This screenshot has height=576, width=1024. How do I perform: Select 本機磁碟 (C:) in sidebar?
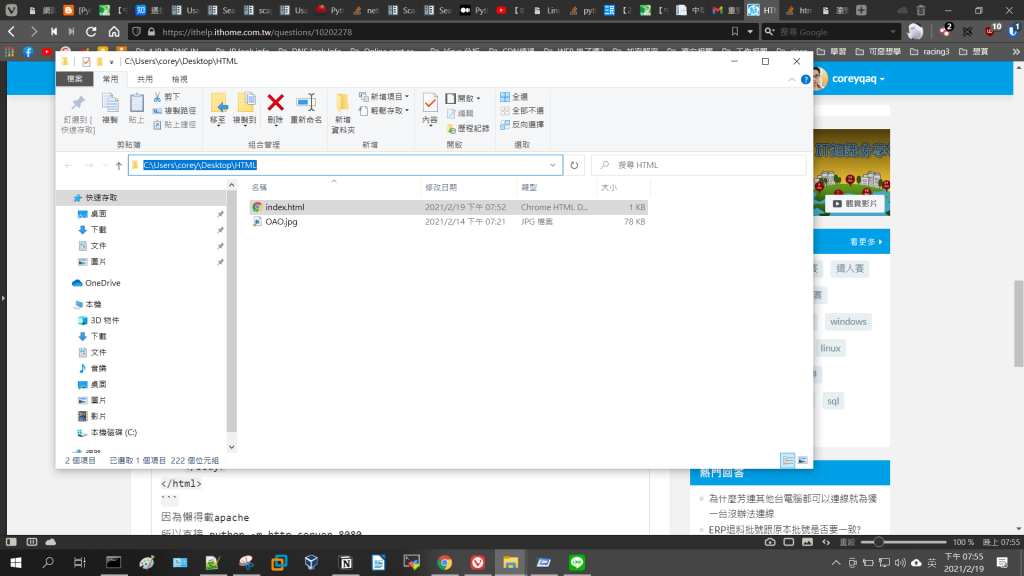(x=106, y=432)
